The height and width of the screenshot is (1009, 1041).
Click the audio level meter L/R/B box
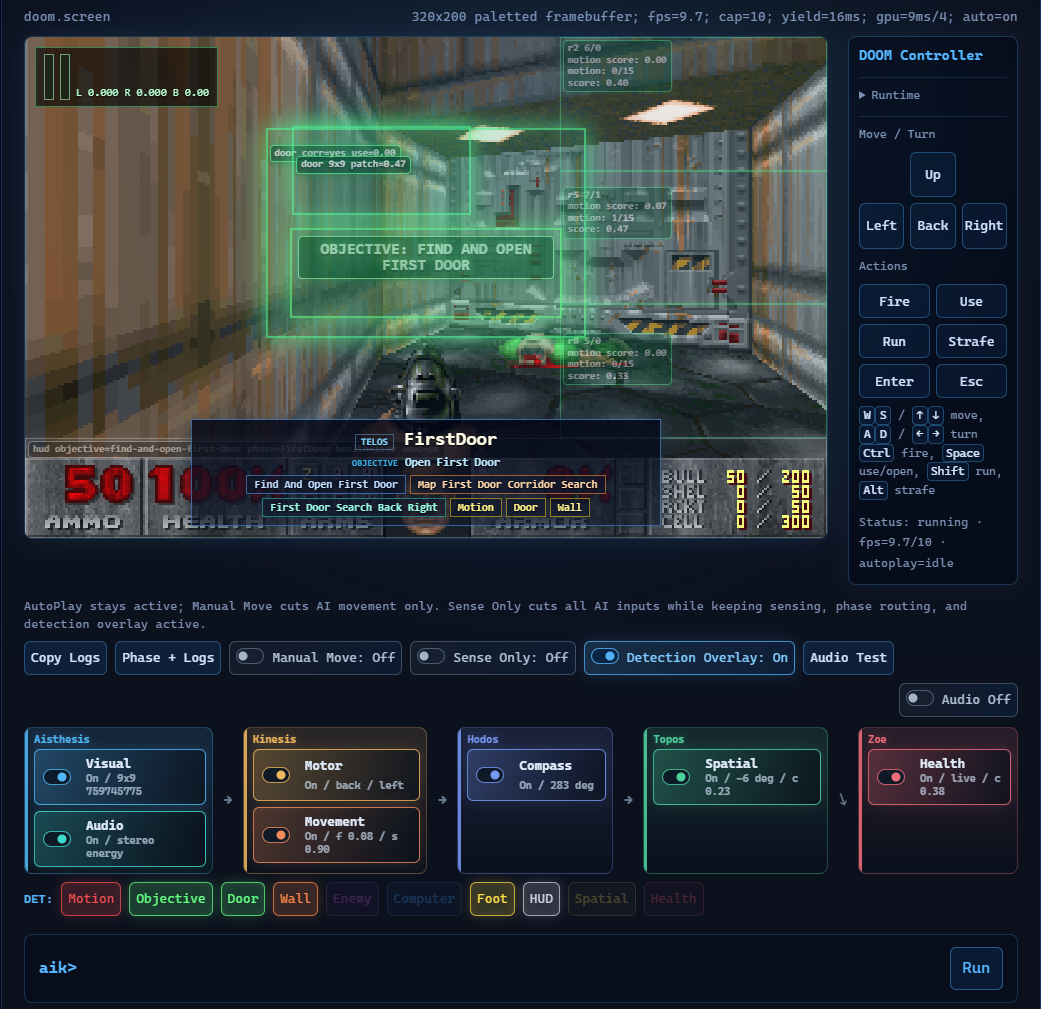[x=126, y=77]
